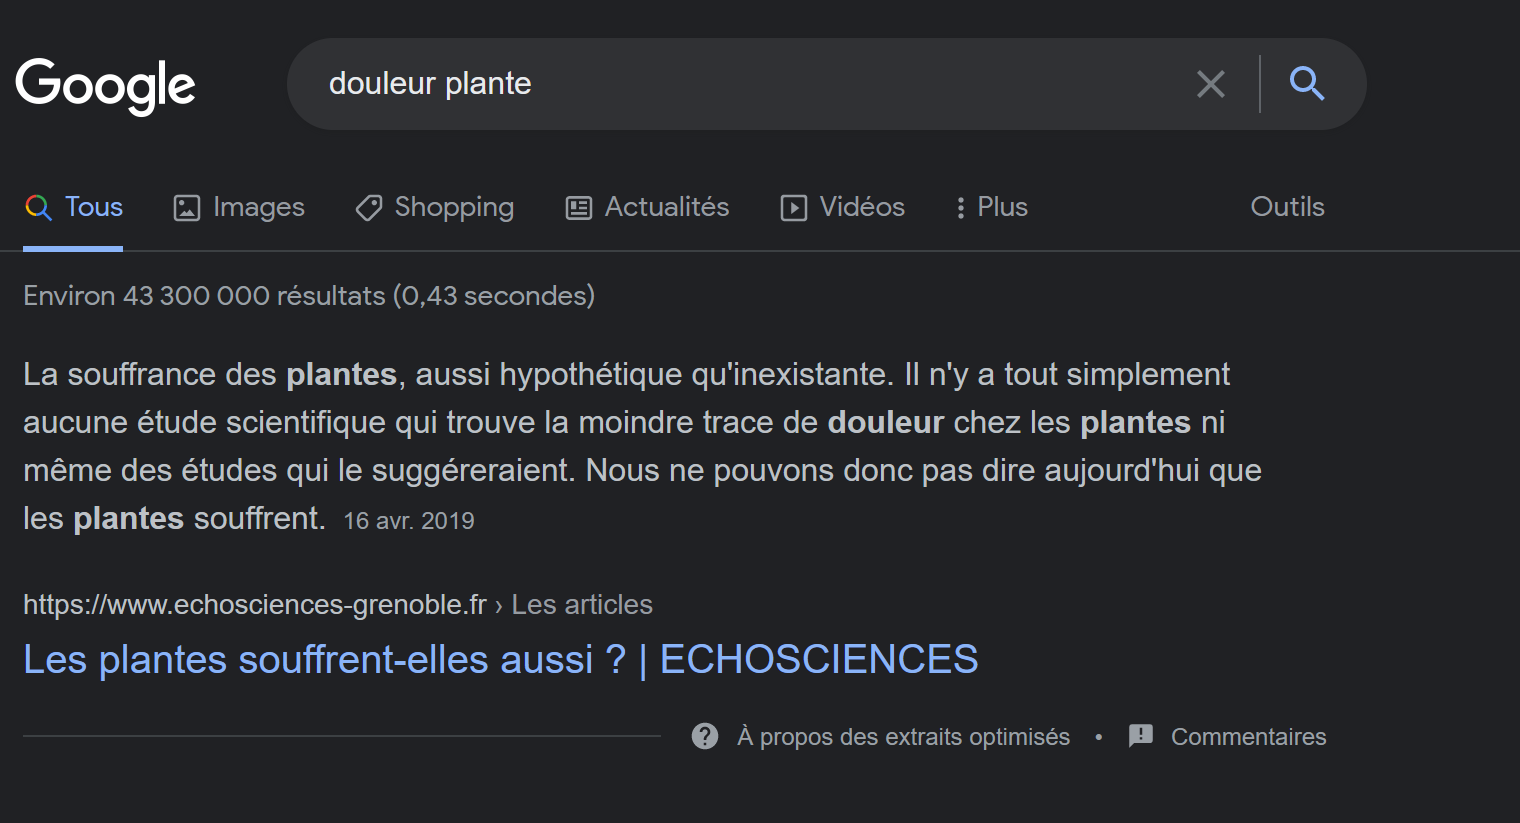Click the newspaper icon beside Actualités

tap(579, 208)
